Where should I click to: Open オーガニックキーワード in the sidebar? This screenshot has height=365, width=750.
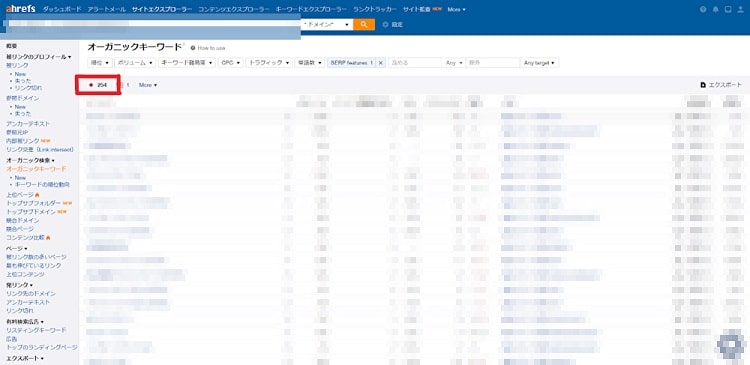pyautogui.click(x=36, y=169)
